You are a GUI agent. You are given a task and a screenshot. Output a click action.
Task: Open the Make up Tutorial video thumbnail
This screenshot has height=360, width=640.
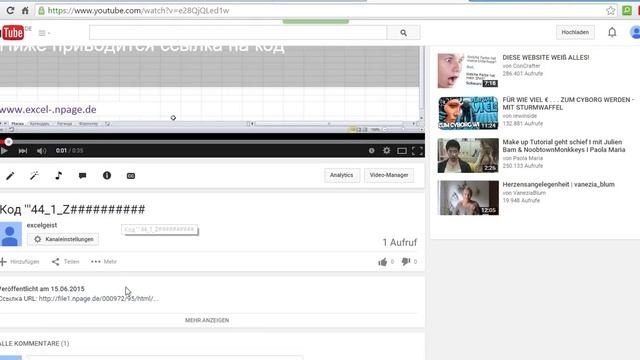click(x=468, y=156)
